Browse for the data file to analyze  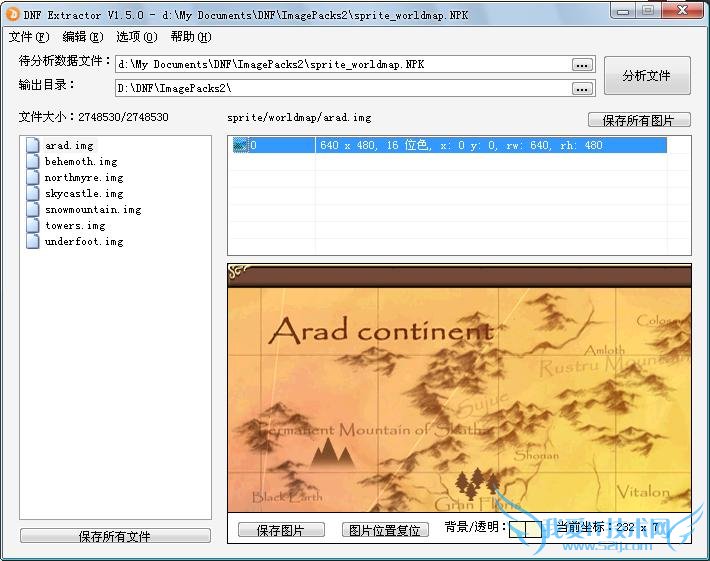582,65
